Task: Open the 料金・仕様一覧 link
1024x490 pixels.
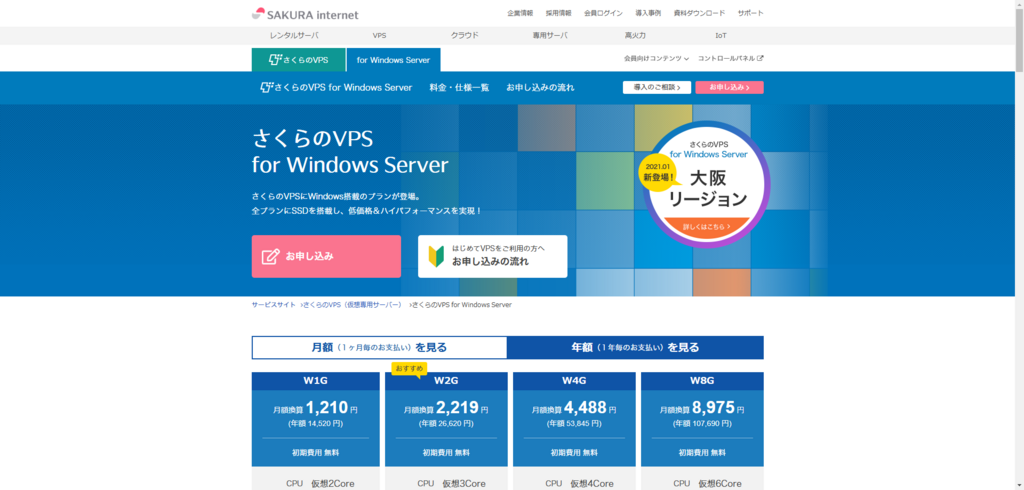Action: coord(459,88)
